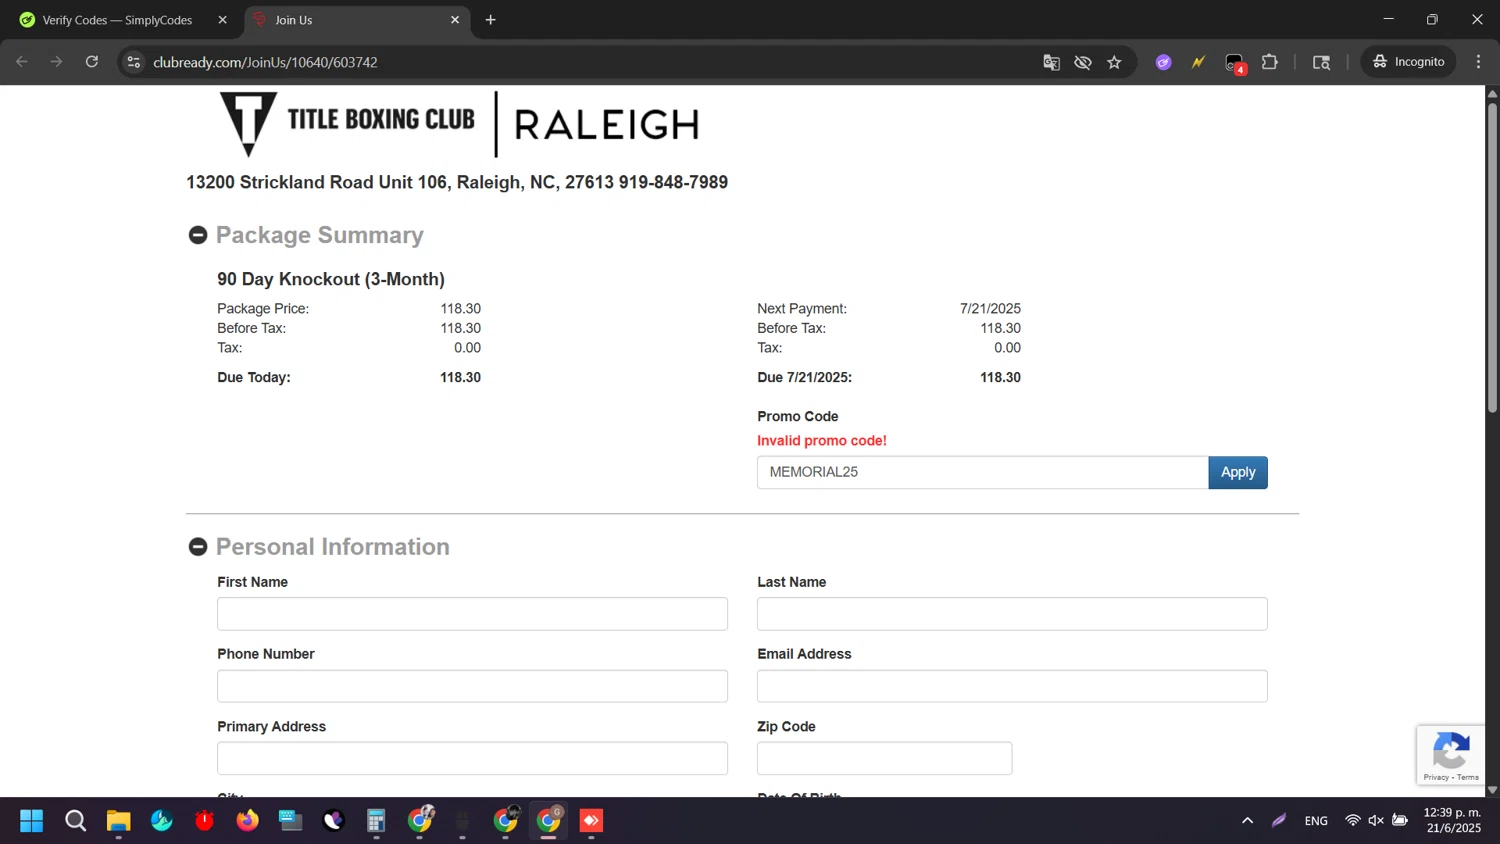Viewport: 1500px width, 844px height.
Task: Open the red AnyDesk icon in taskbar
Action: click(591, 821)
